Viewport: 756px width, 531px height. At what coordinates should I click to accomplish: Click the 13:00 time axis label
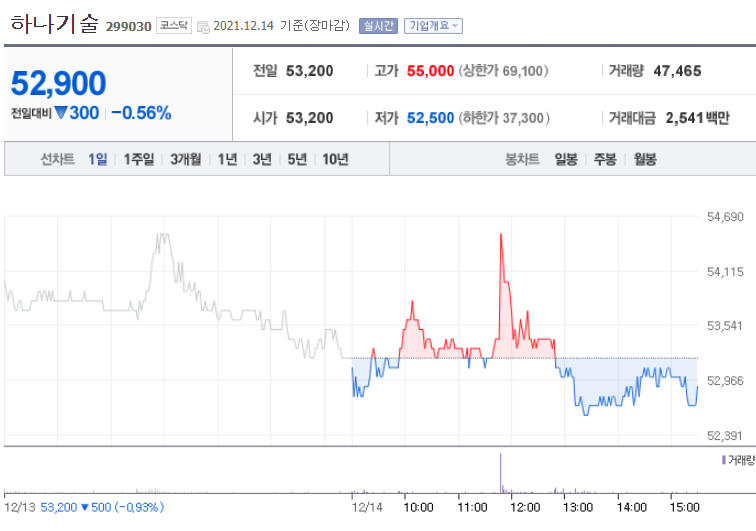pos(578,507)
